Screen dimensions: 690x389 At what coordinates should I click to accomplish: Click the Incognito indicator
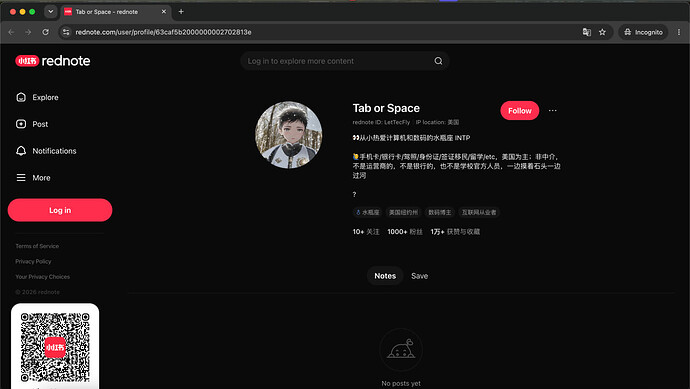point(643,32)
